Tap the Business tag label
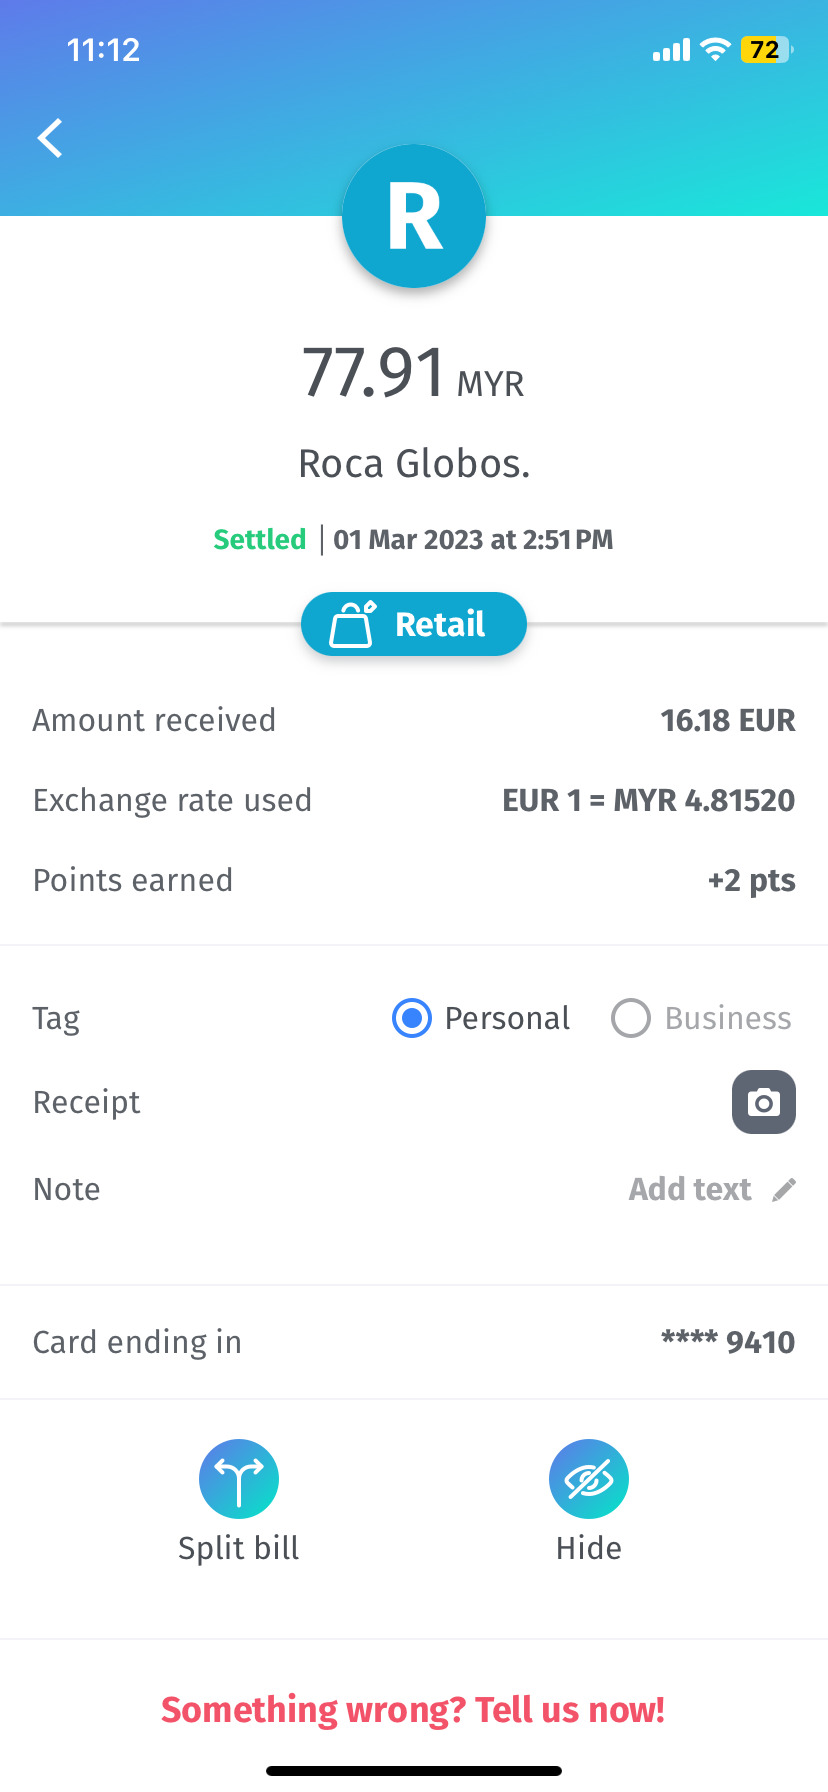This screenshot has width=828, height=1792. 728,1018
